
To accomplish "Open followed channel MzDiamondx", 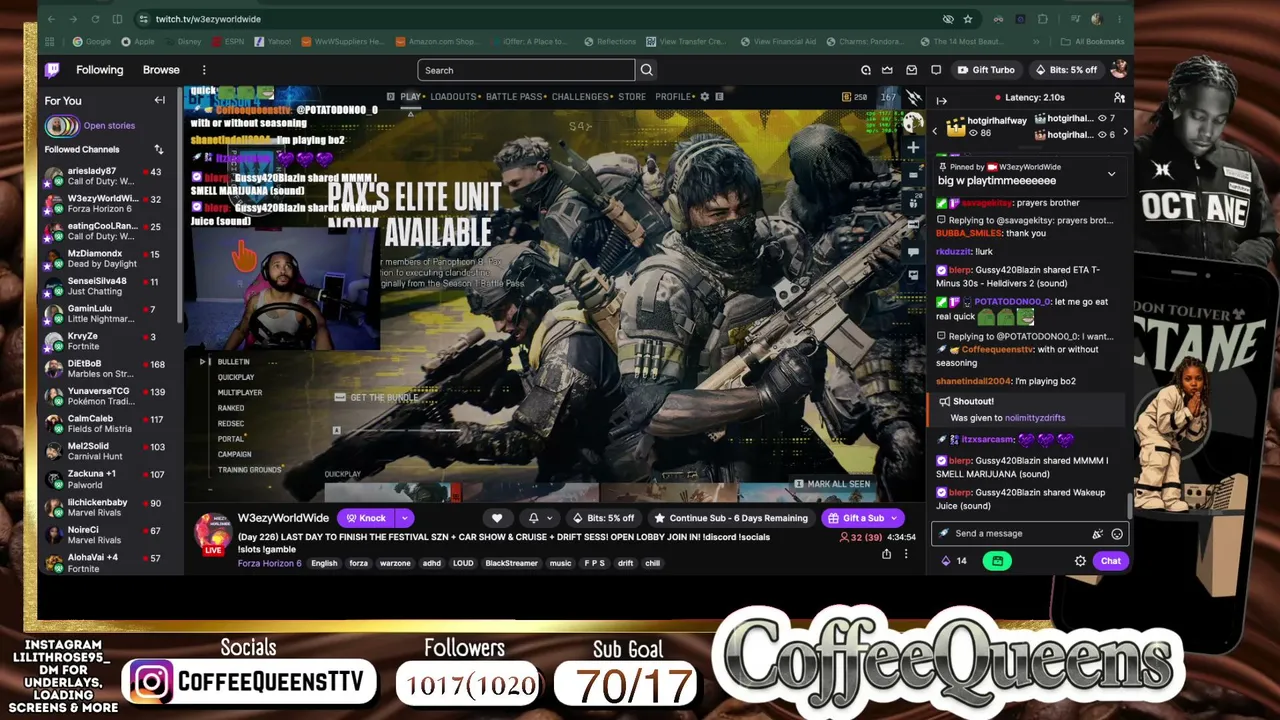I will point(103,259).
